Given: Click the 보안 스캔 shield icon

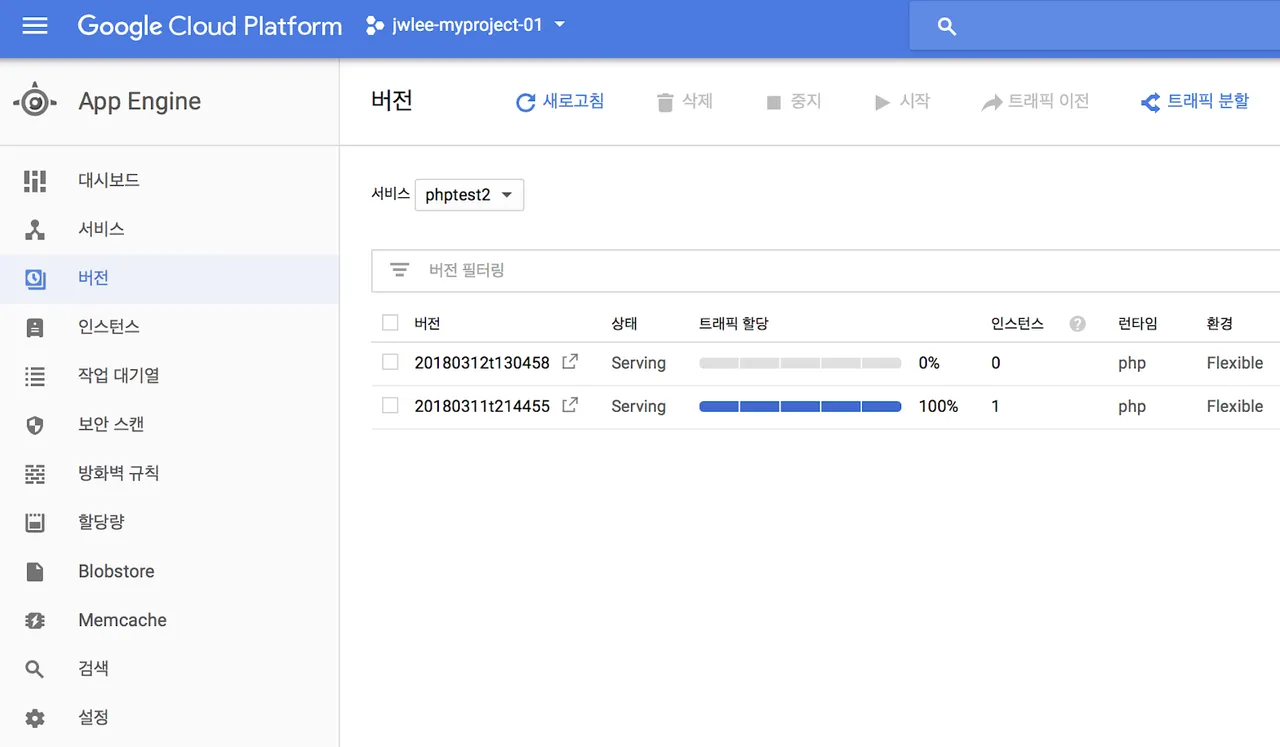Looking at the screenshot, I should 35,426.
